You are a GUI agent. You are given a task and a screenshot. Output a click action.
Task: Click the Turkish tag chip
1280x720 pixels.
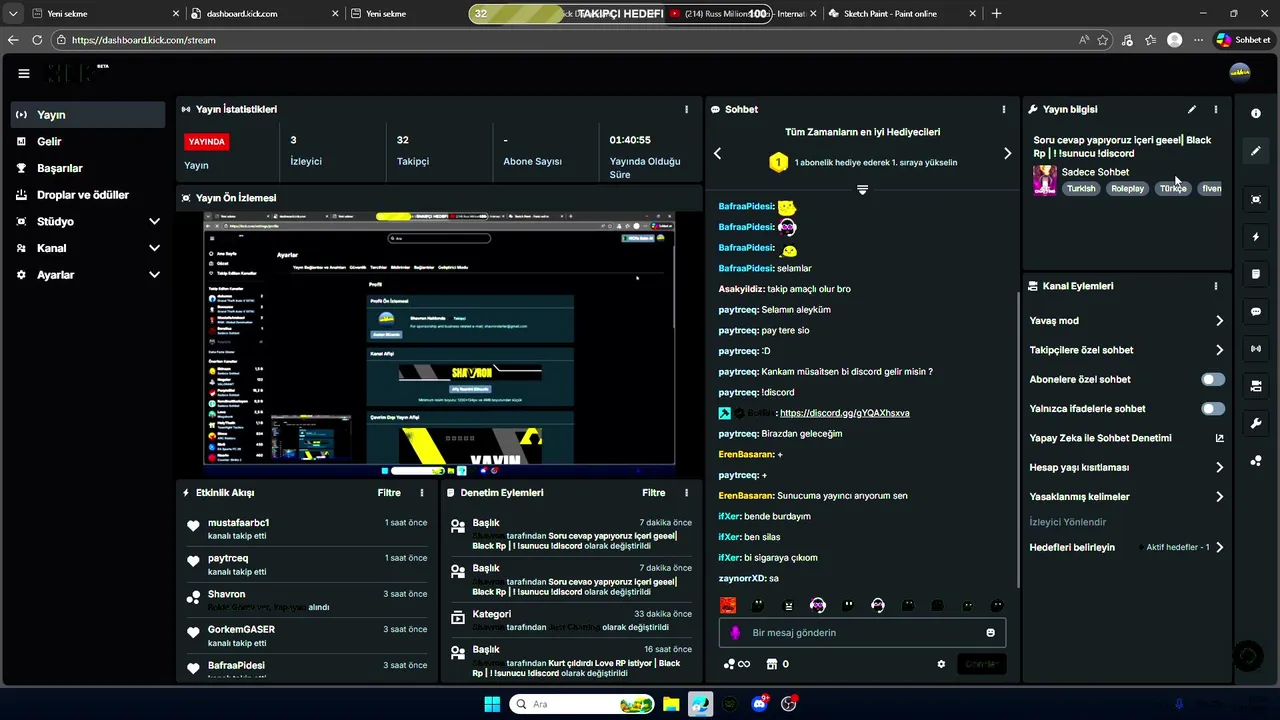[x=1081, y=189]
